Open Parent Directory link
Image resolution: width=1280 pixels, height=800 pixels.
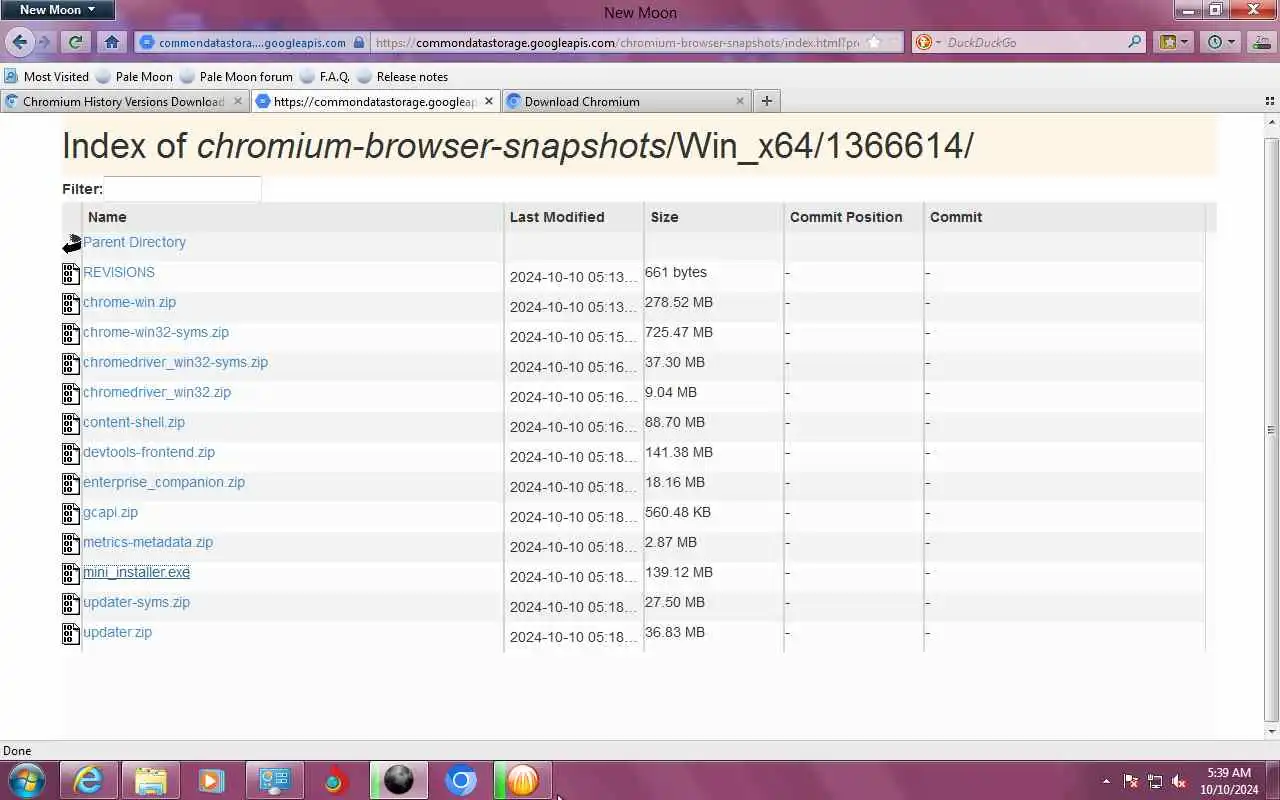(x=134, y=242)
